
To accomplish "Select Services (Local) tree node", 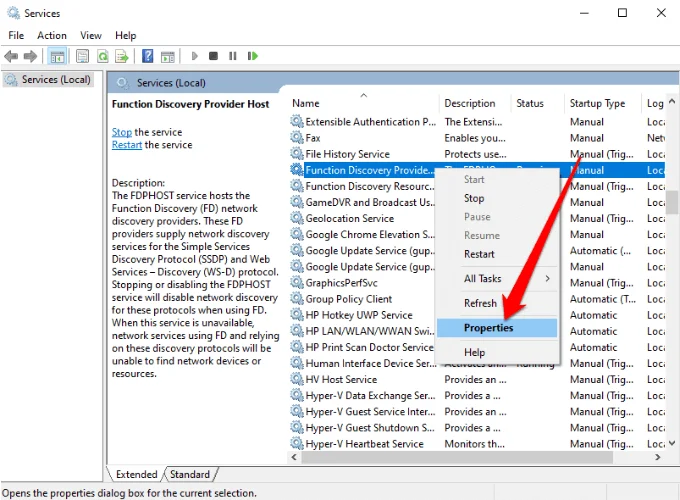I will (48, 80).
